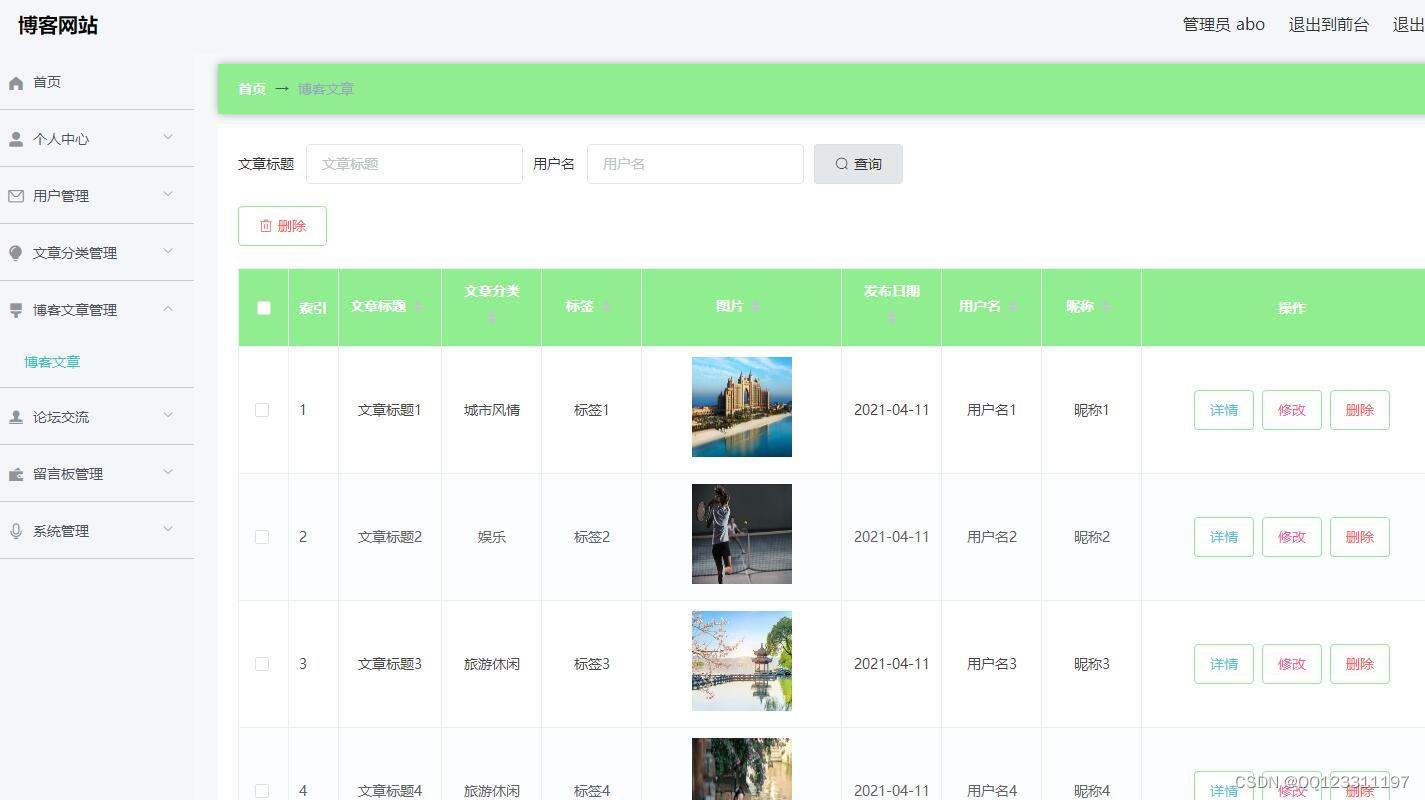The height and width of the screenshot is (800, 1425).
Task: Sort by 文章标题 column arrows
Action: 418,306
